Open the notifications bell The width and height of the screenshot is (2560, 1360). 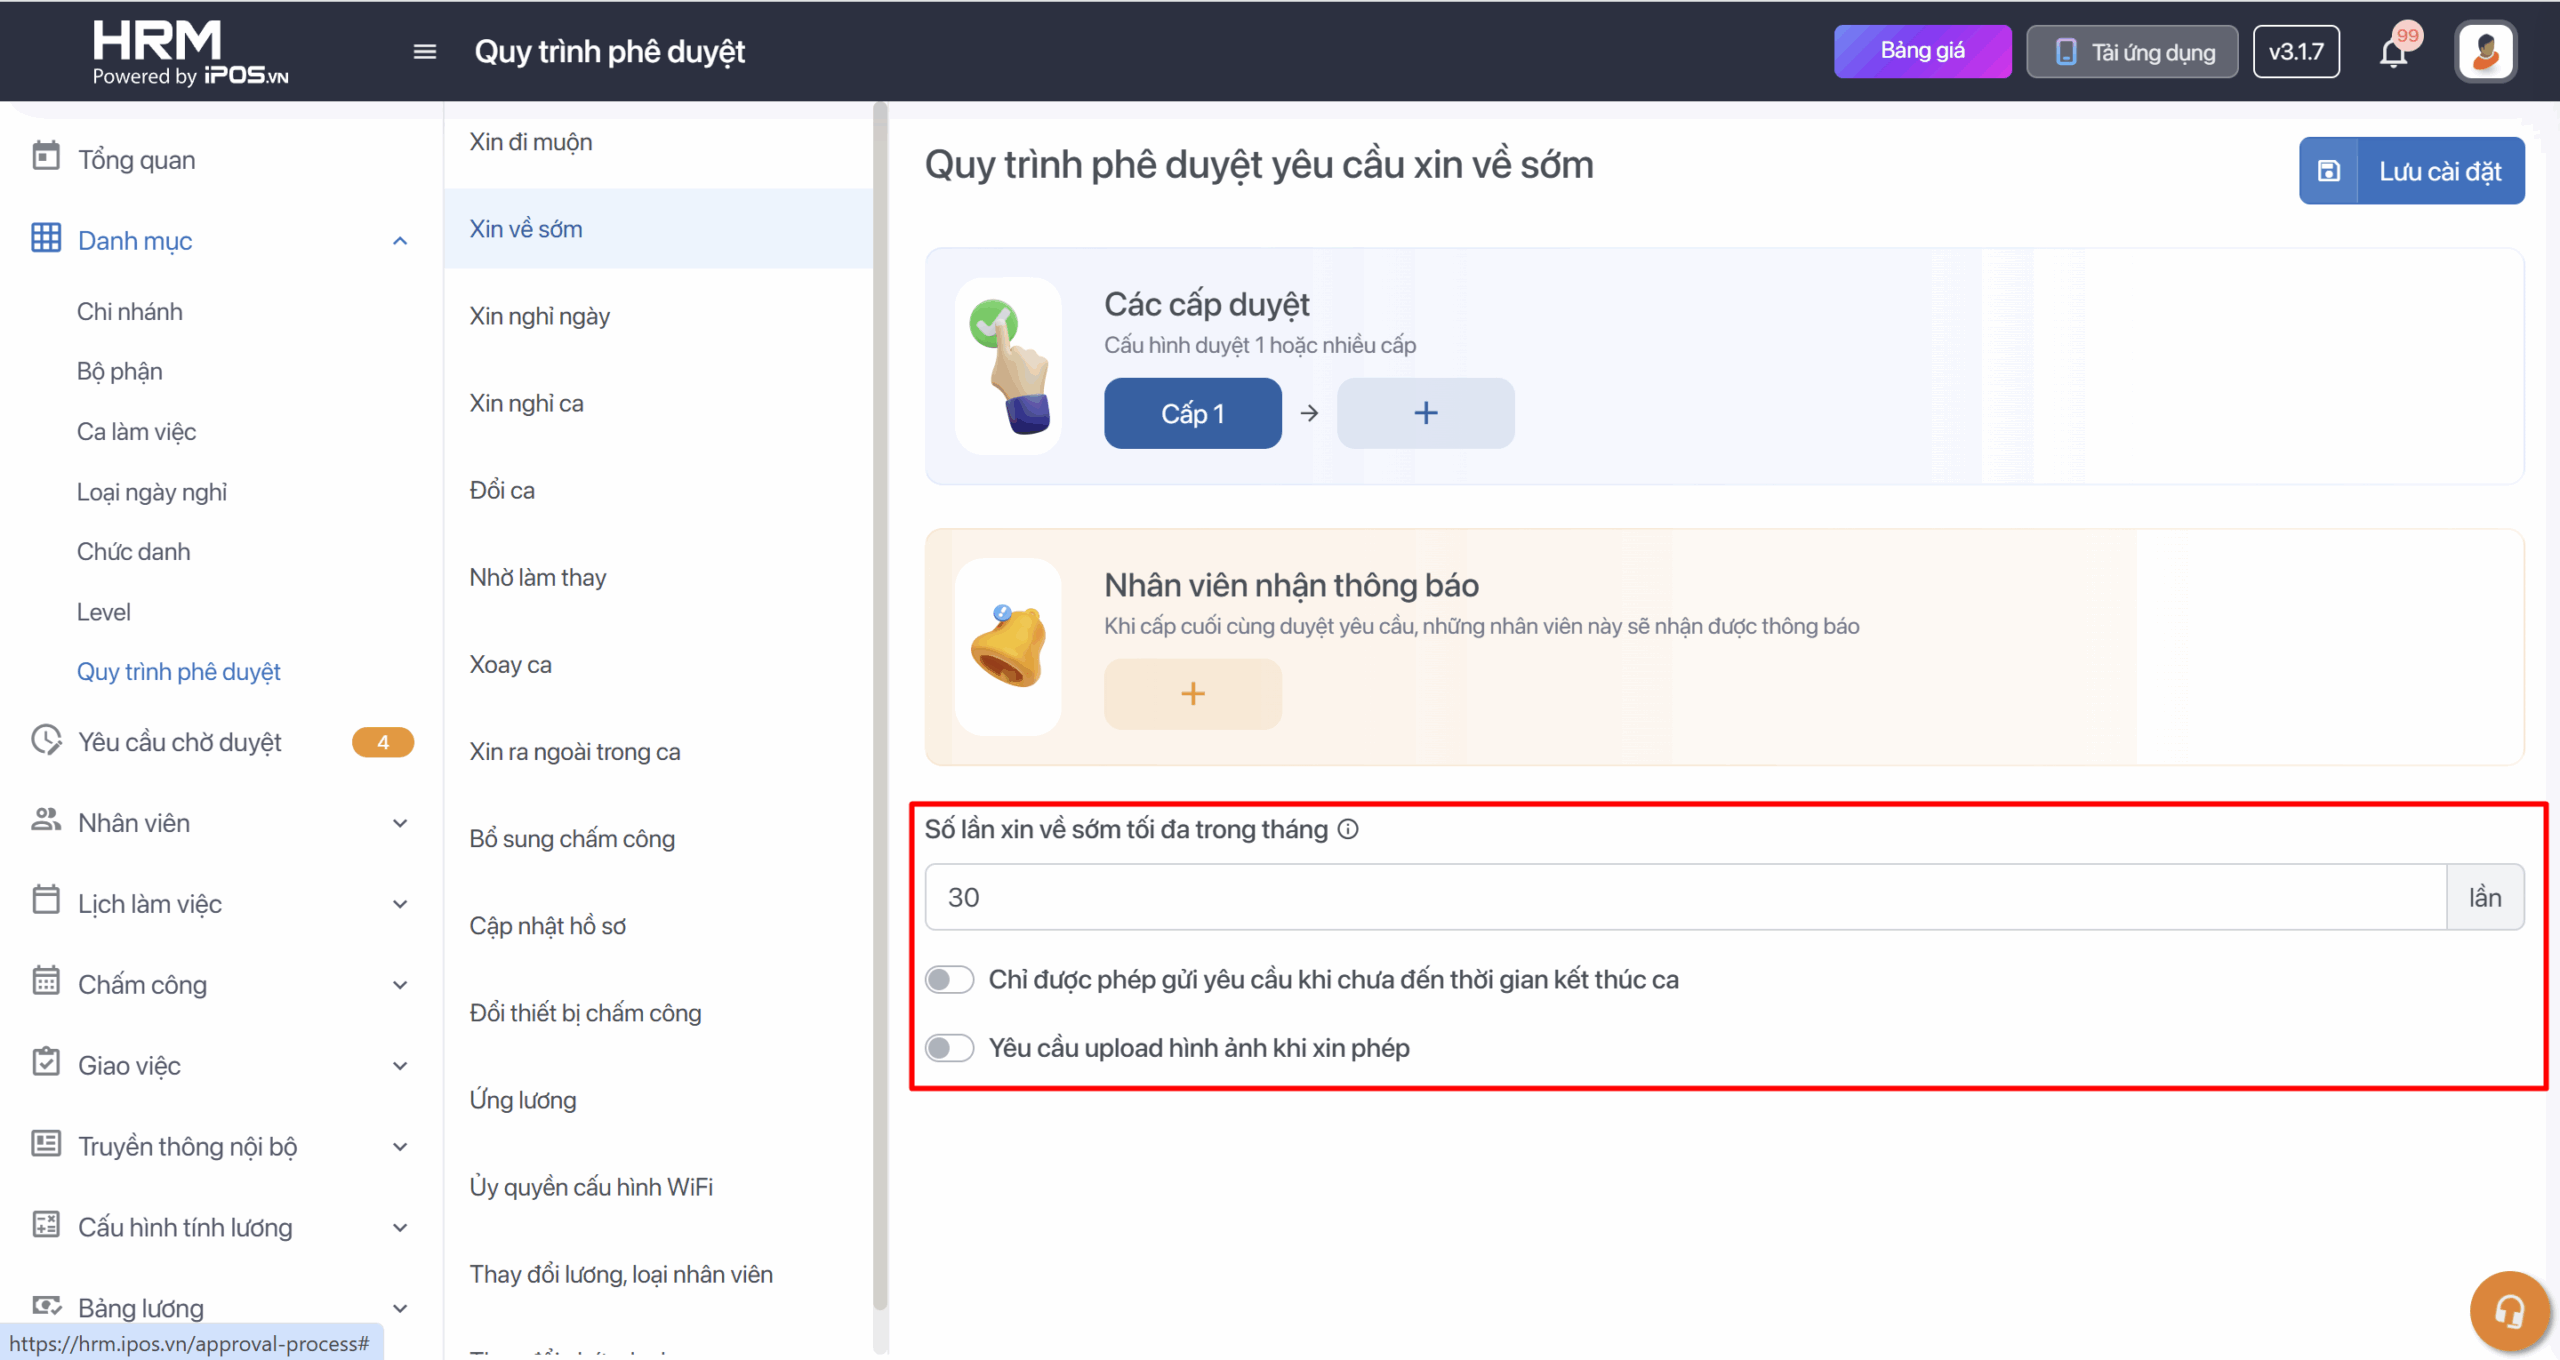tap(2393, 52)
